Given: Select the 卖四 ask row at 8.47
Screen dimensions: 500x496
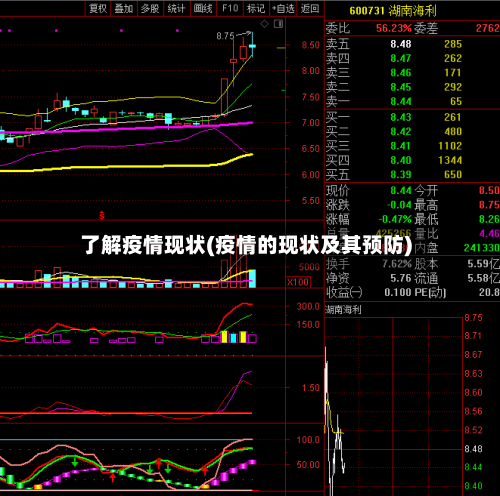Looking at the screenshot, I should 412,58.
